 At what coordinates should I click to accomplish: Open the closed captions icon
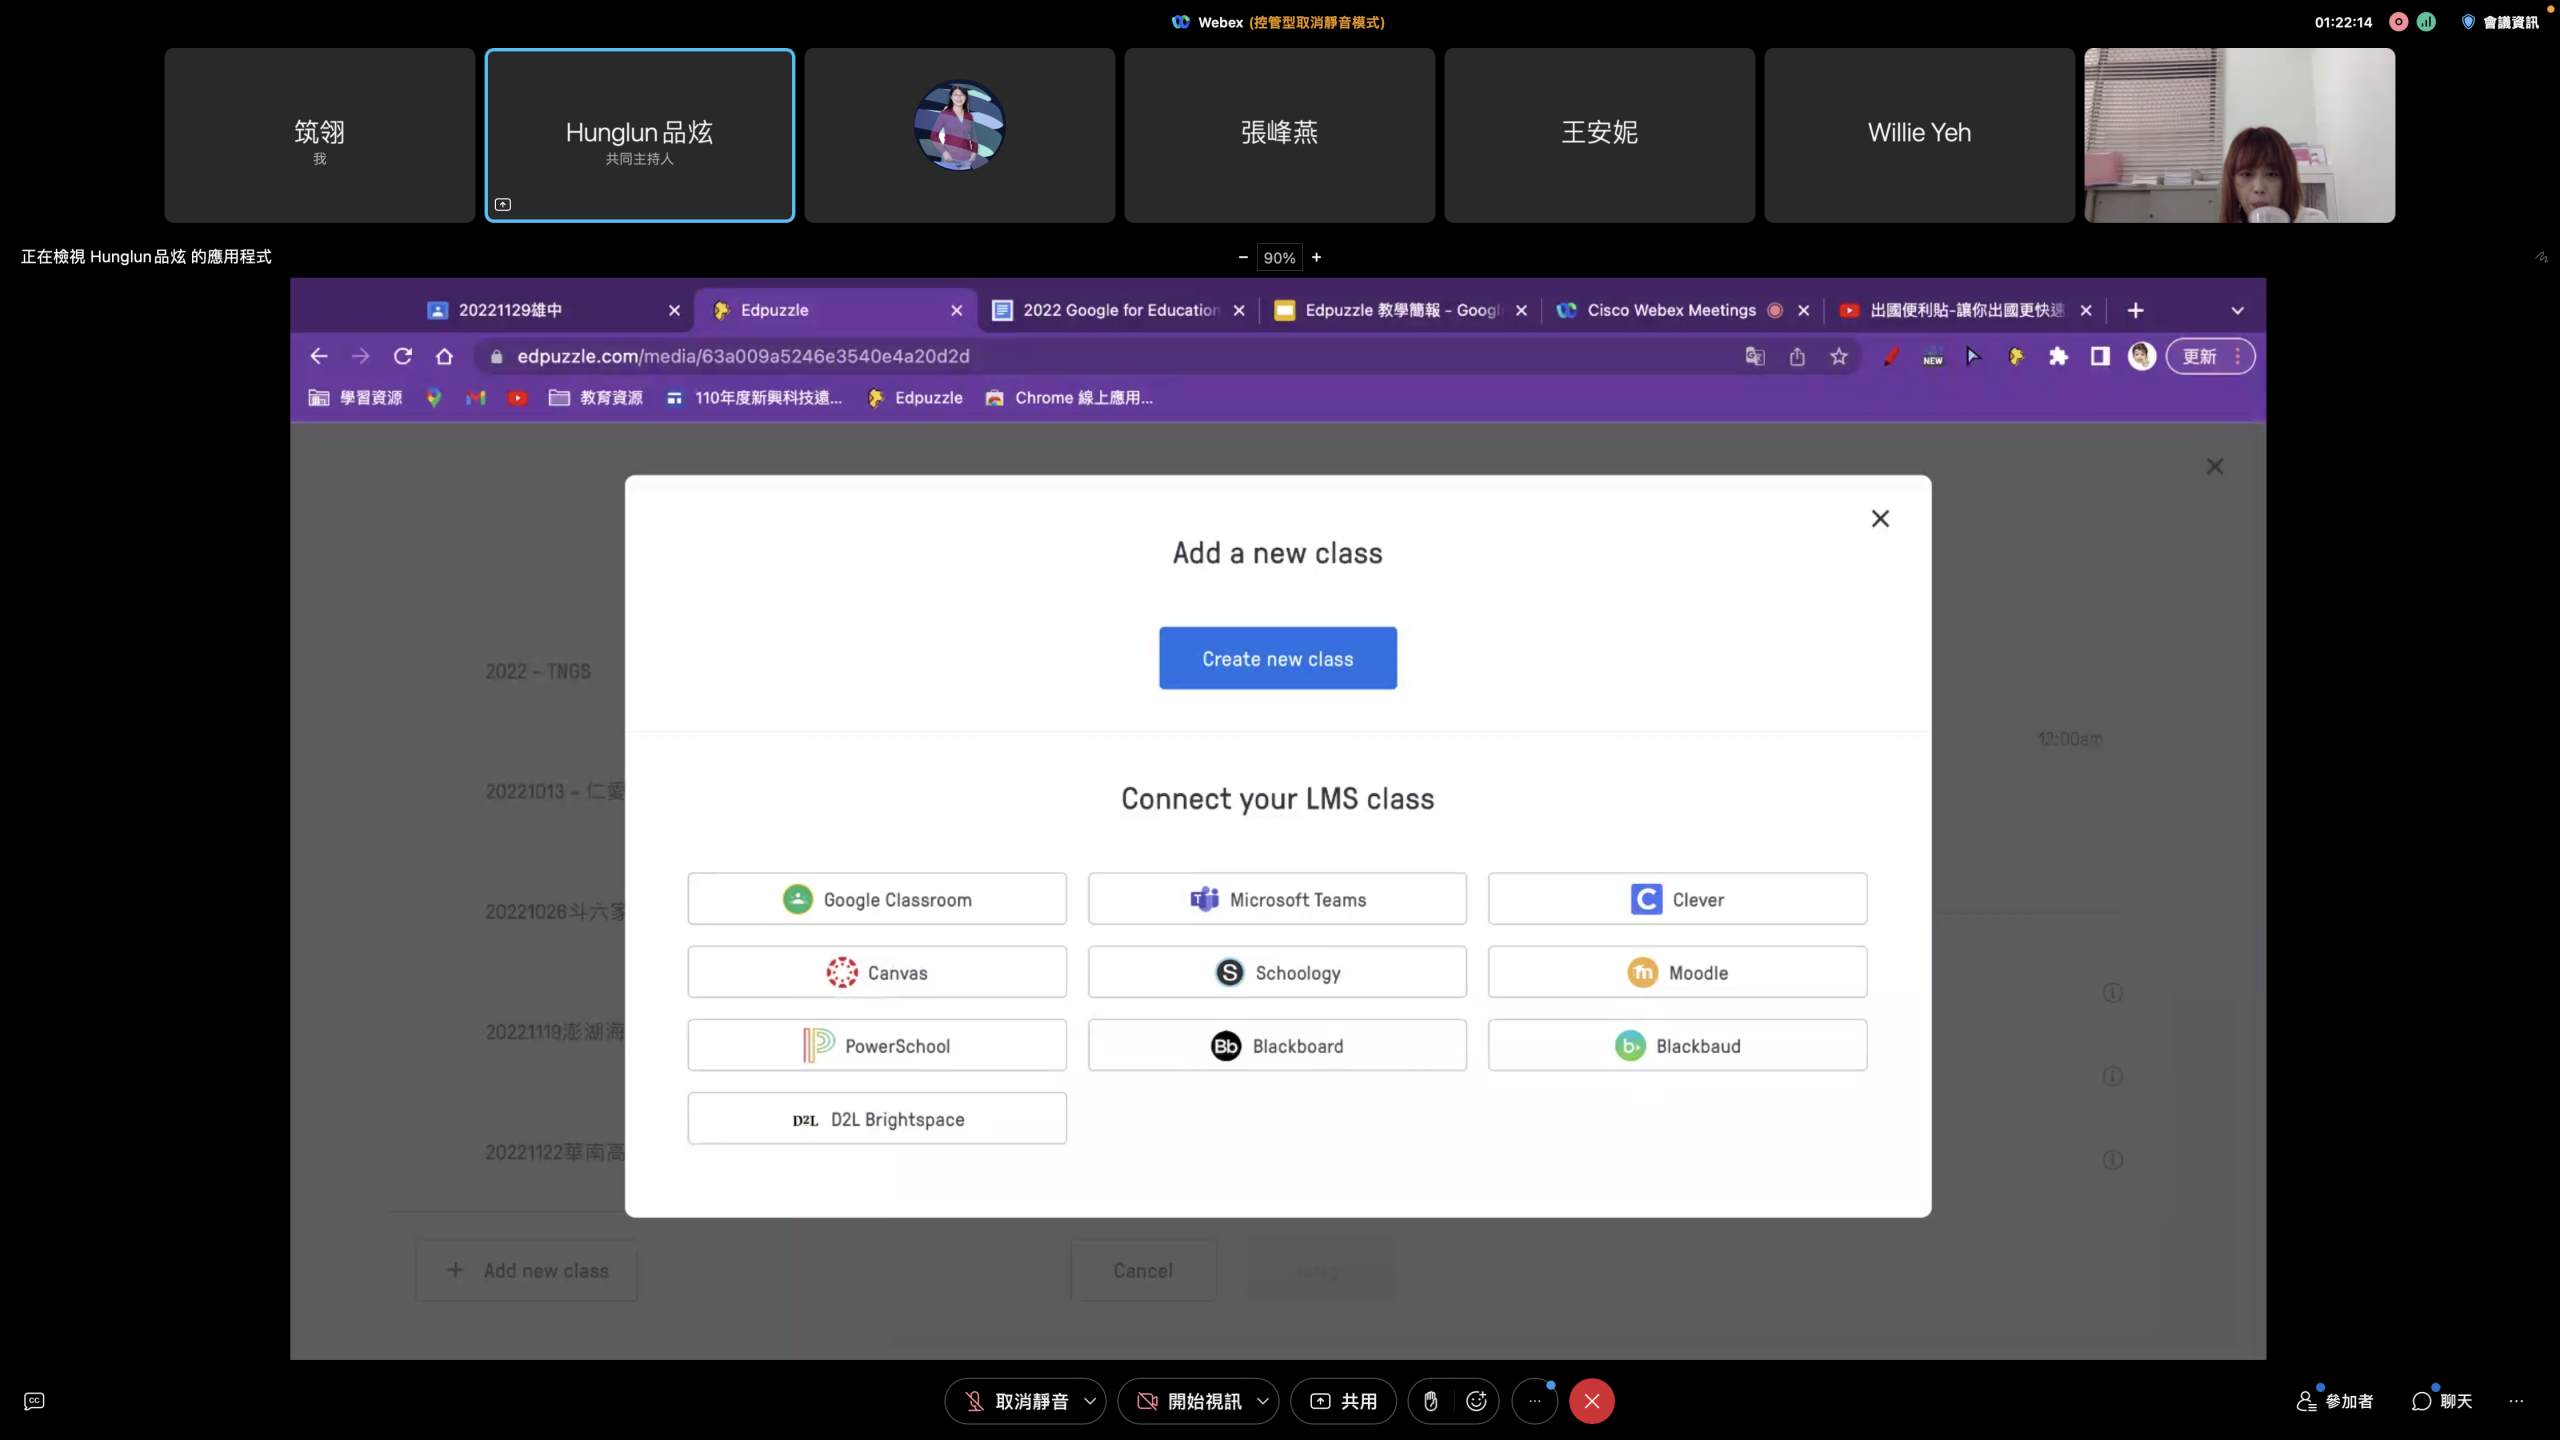coord(34,1401)
